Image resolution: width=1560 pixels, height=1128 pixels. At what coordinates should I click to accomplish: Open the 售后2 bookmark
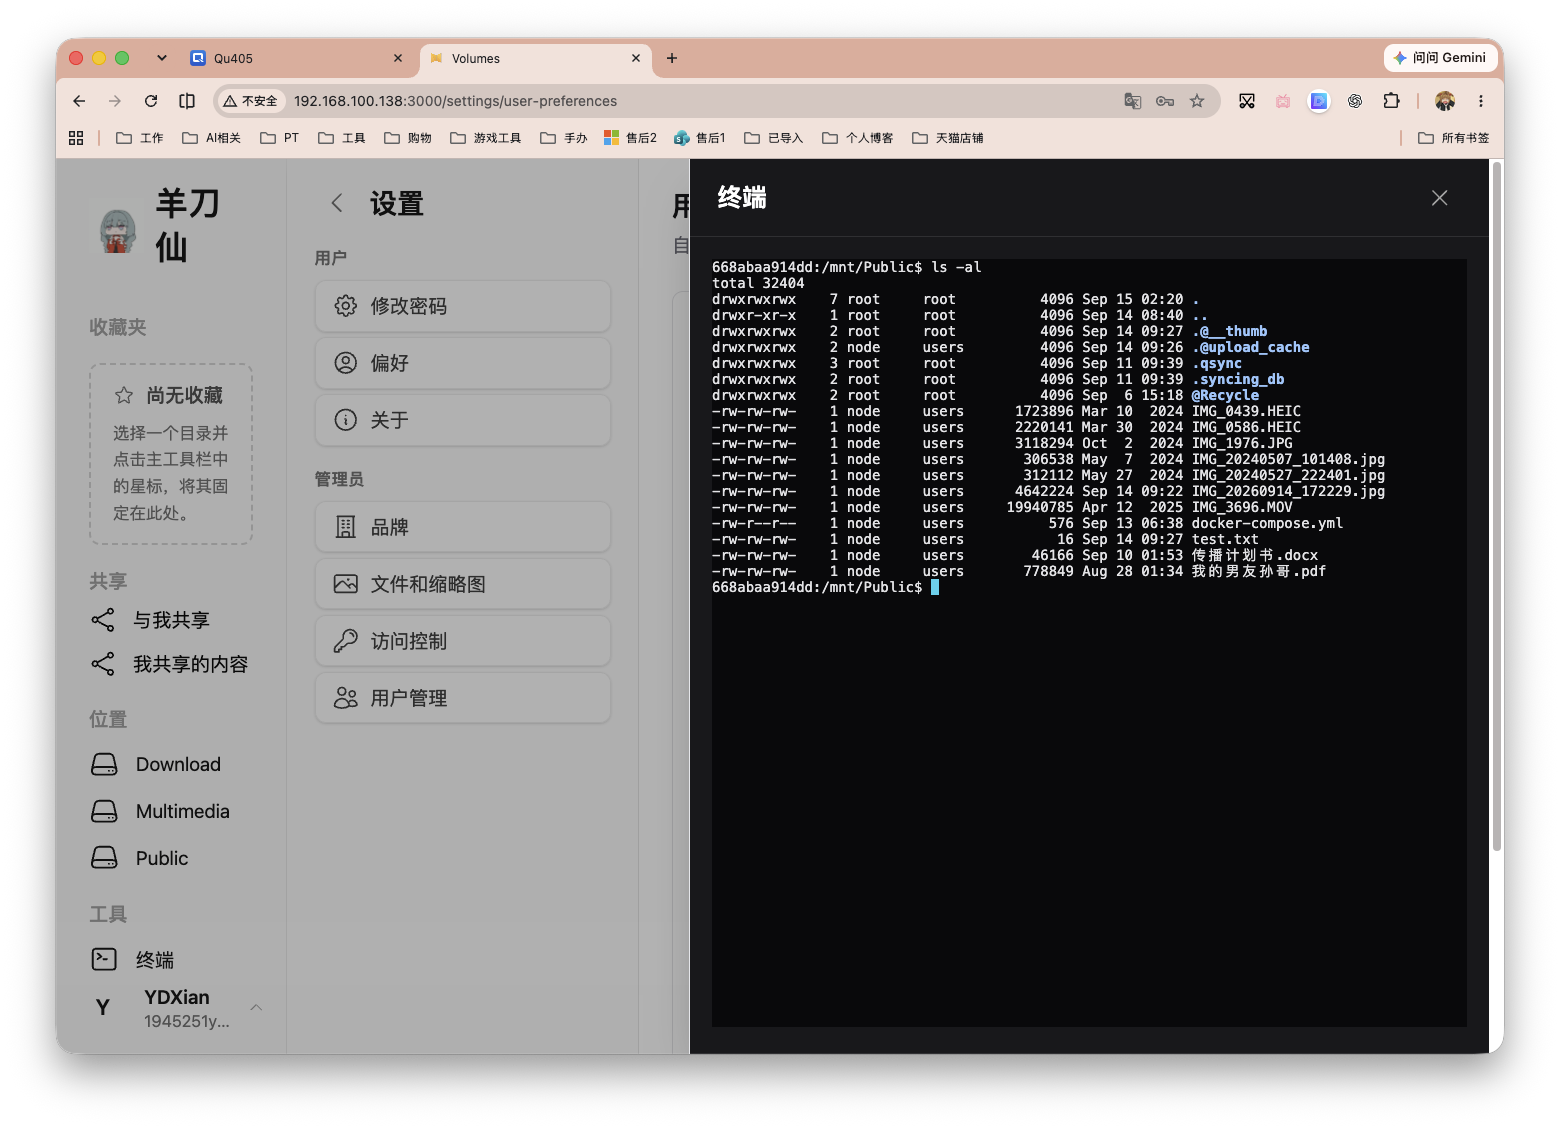tap(631, 138)
